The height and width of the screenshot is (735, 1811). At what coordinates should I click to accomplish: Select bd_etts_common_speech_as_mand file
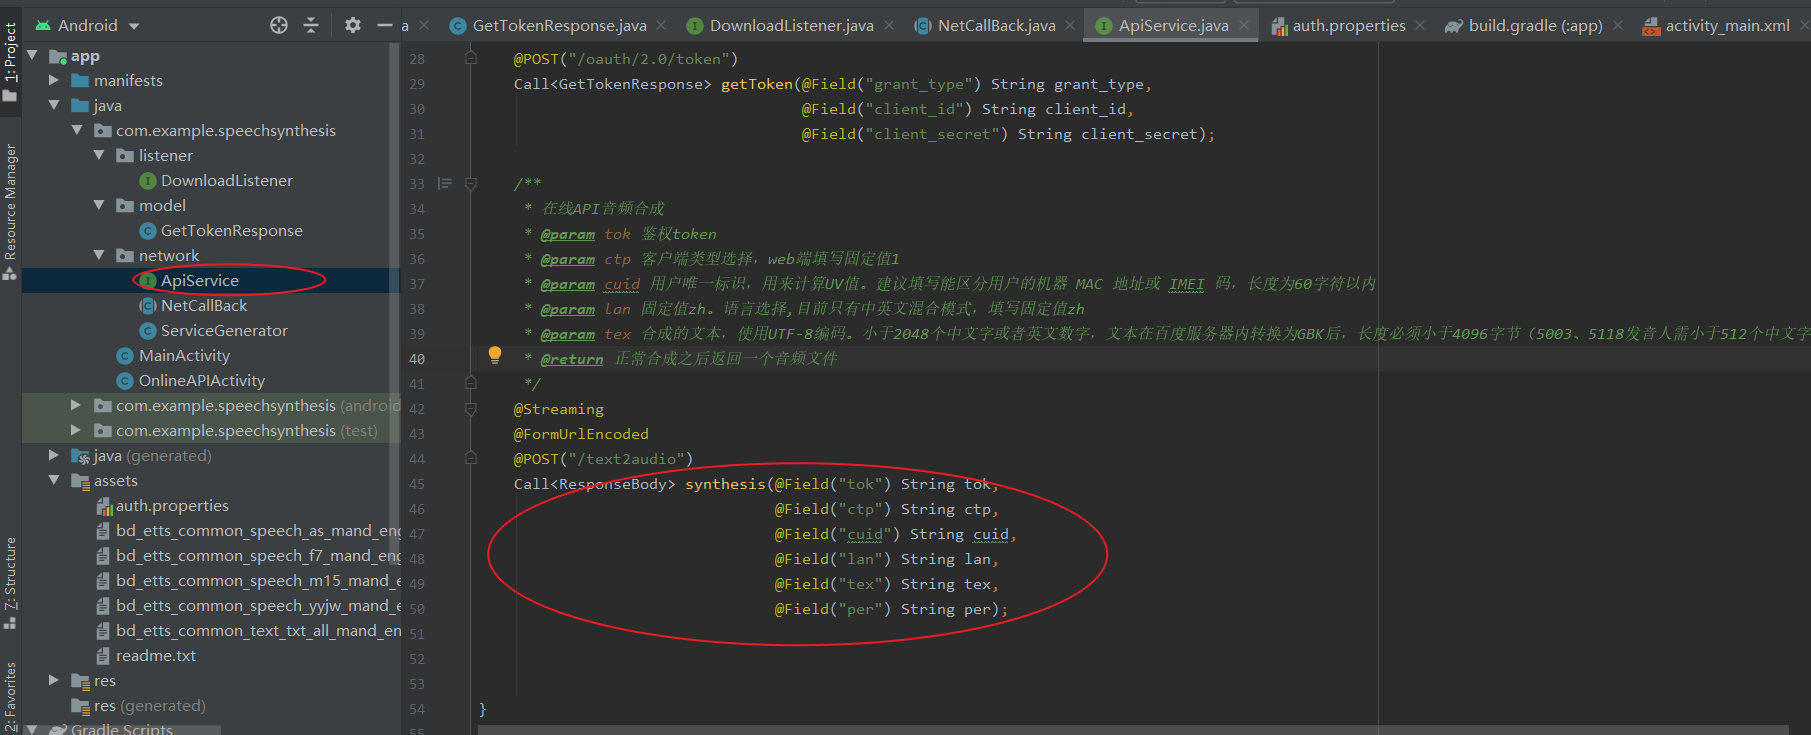(x=258, y=530)
